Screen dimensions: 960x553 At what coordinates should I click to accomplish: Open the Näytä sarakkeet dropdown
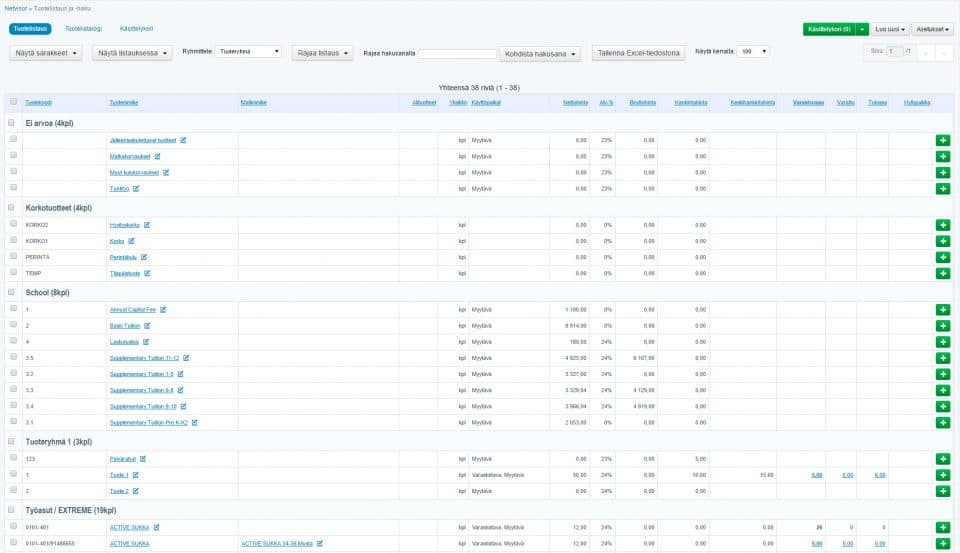47,53
